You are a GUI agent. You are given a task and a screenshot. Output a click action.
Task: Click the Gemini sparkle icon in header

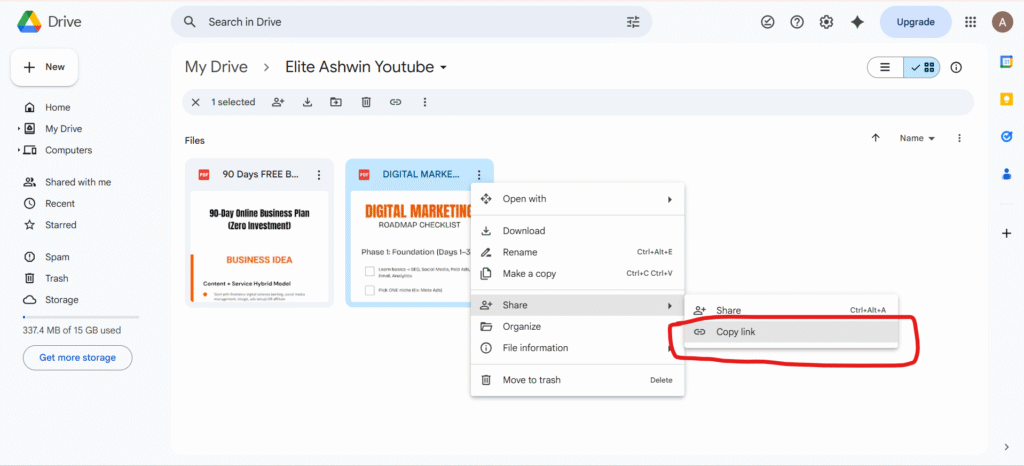click(856, 22)
